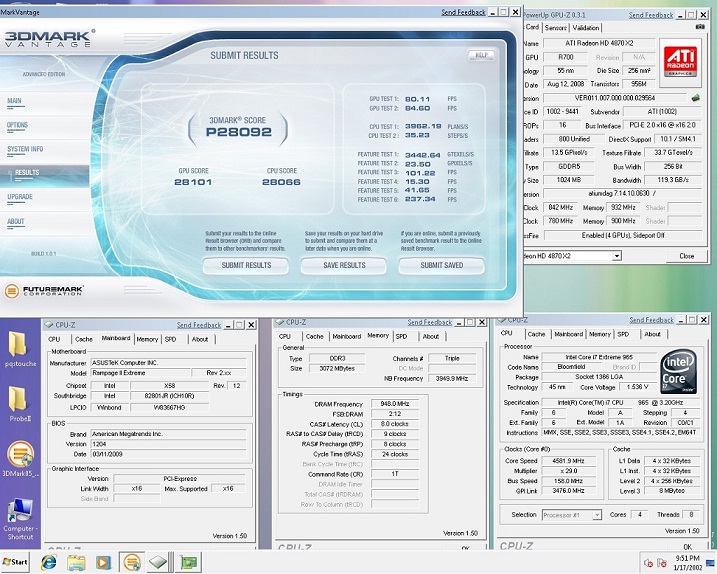Open the graphics card selector dropdown in GPU-Z
This screenshot has width=717, height=574.
pos(616,256)
